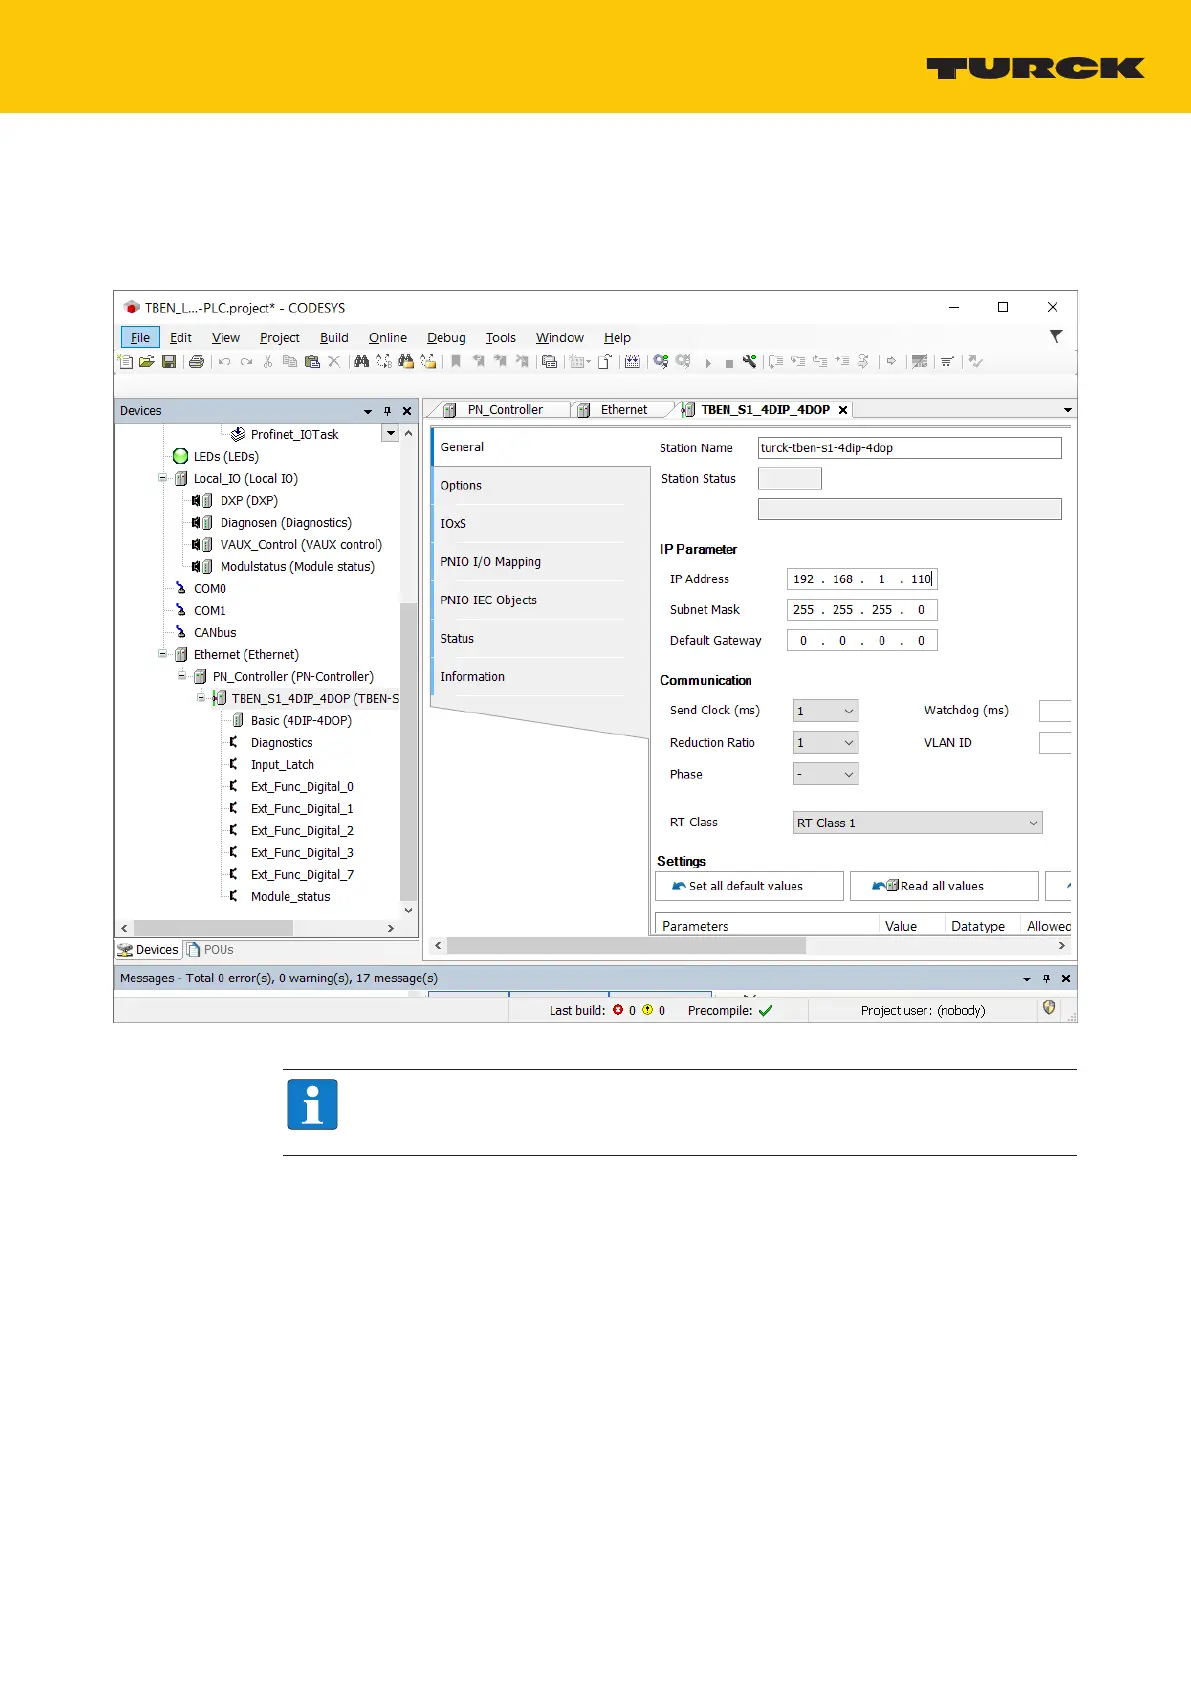Screen dimensions: 1191x1684
Task: Click the Station Name input field
Action: [909, 448]
